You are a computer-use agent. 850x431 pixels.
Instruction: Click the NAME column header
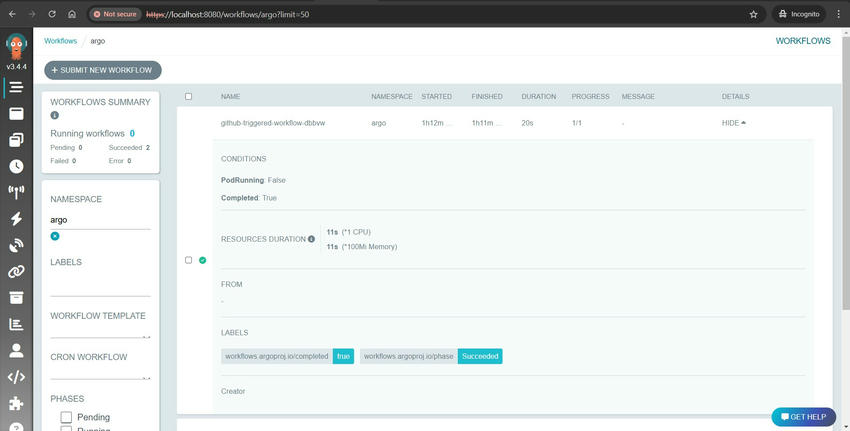[x=230, y=97]
